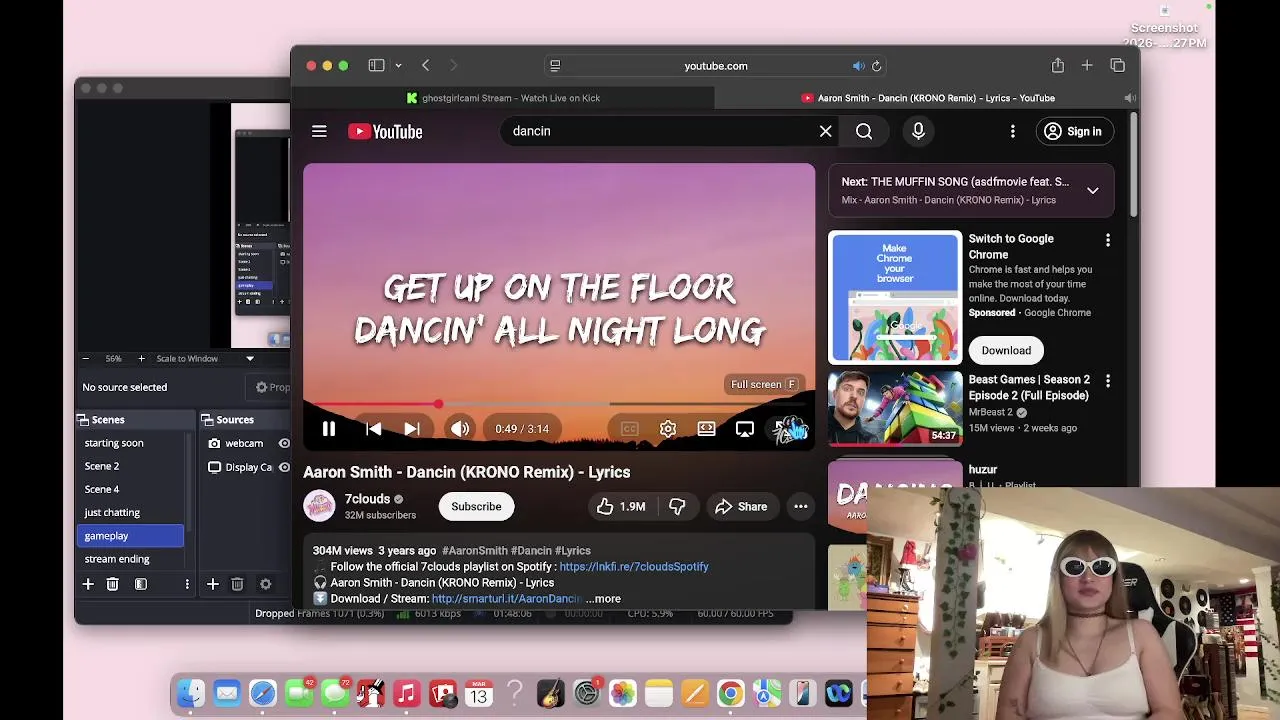Open lnkfi.re/7cloudsSpotify link
The width and height of the screenshot is (1280, 720).
634,566
